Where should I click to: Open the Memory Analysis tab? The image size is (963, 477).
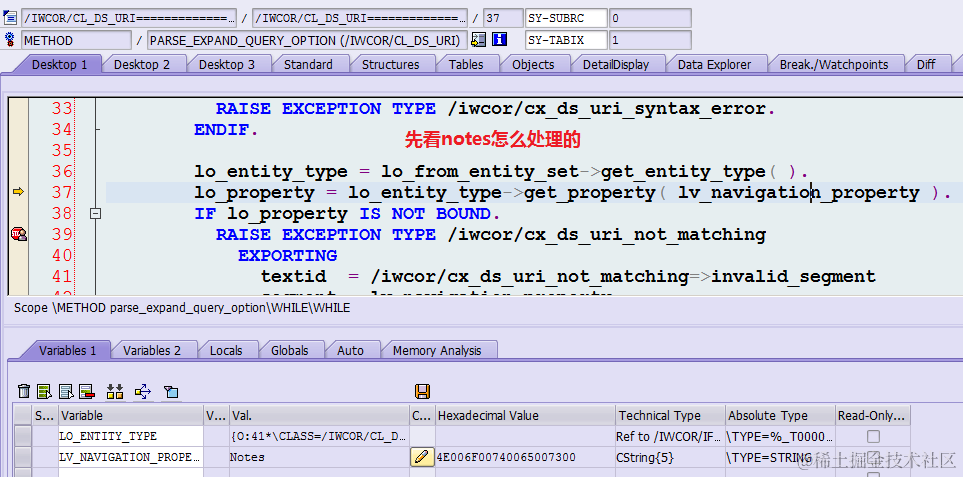point(437,351)
